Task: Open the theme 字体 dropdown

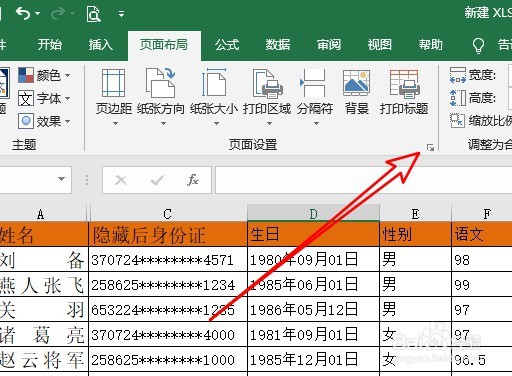Action: tap(44, 98)
